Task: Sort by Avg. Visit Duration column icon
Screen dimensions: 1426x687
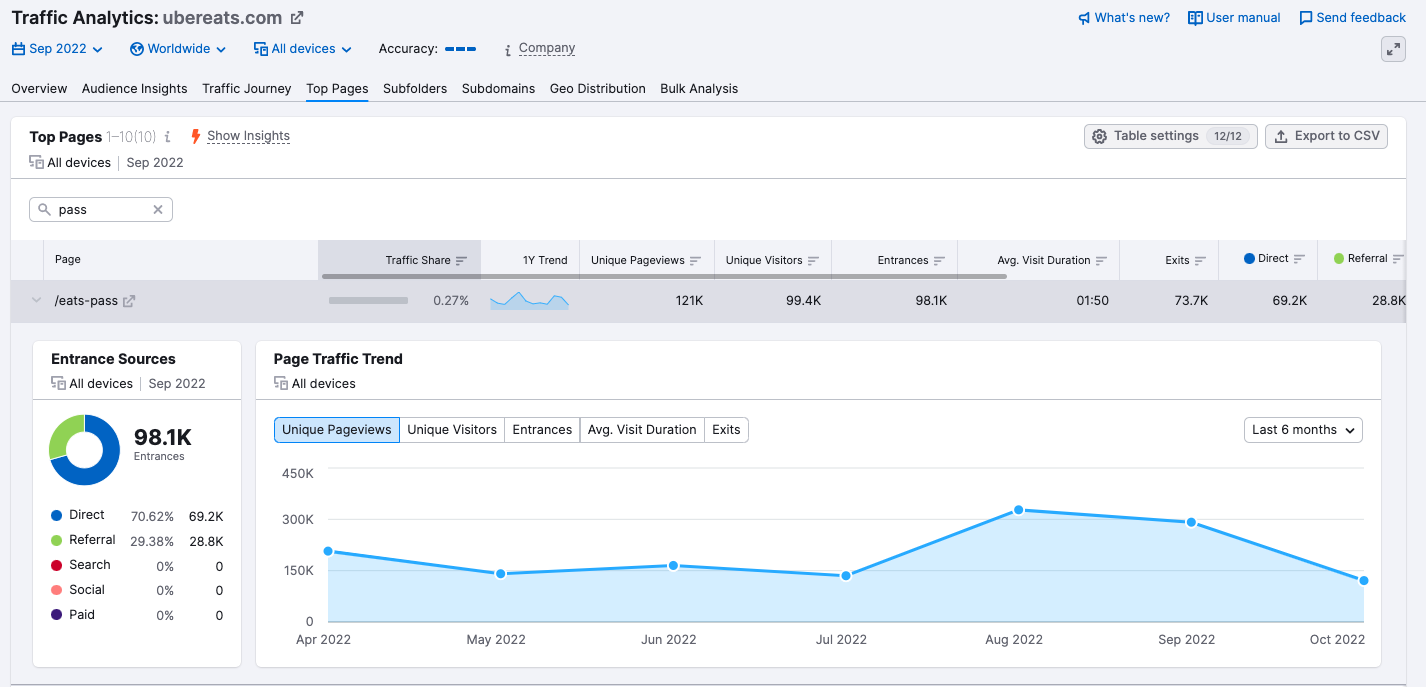Action: [1102, 261]
